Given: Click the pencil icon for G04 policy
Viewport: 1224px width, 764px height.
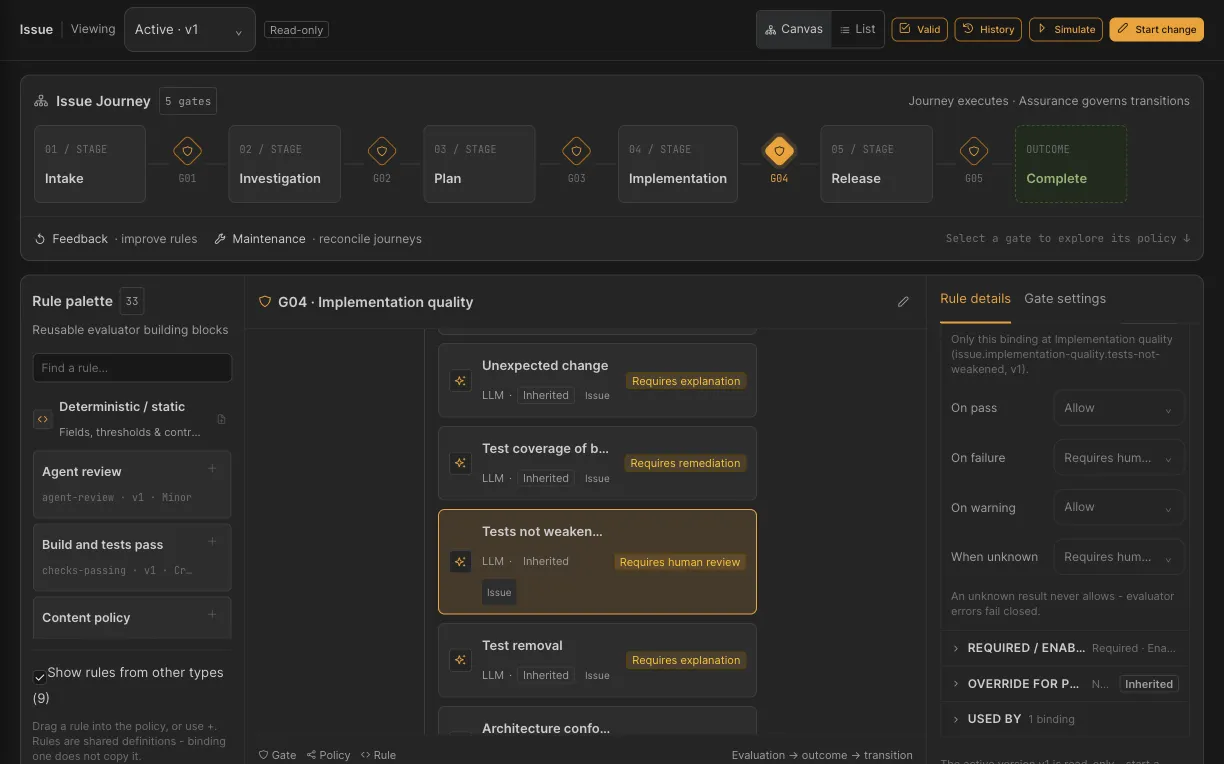Looking at the screenshot, I should [x=904, y=302].
